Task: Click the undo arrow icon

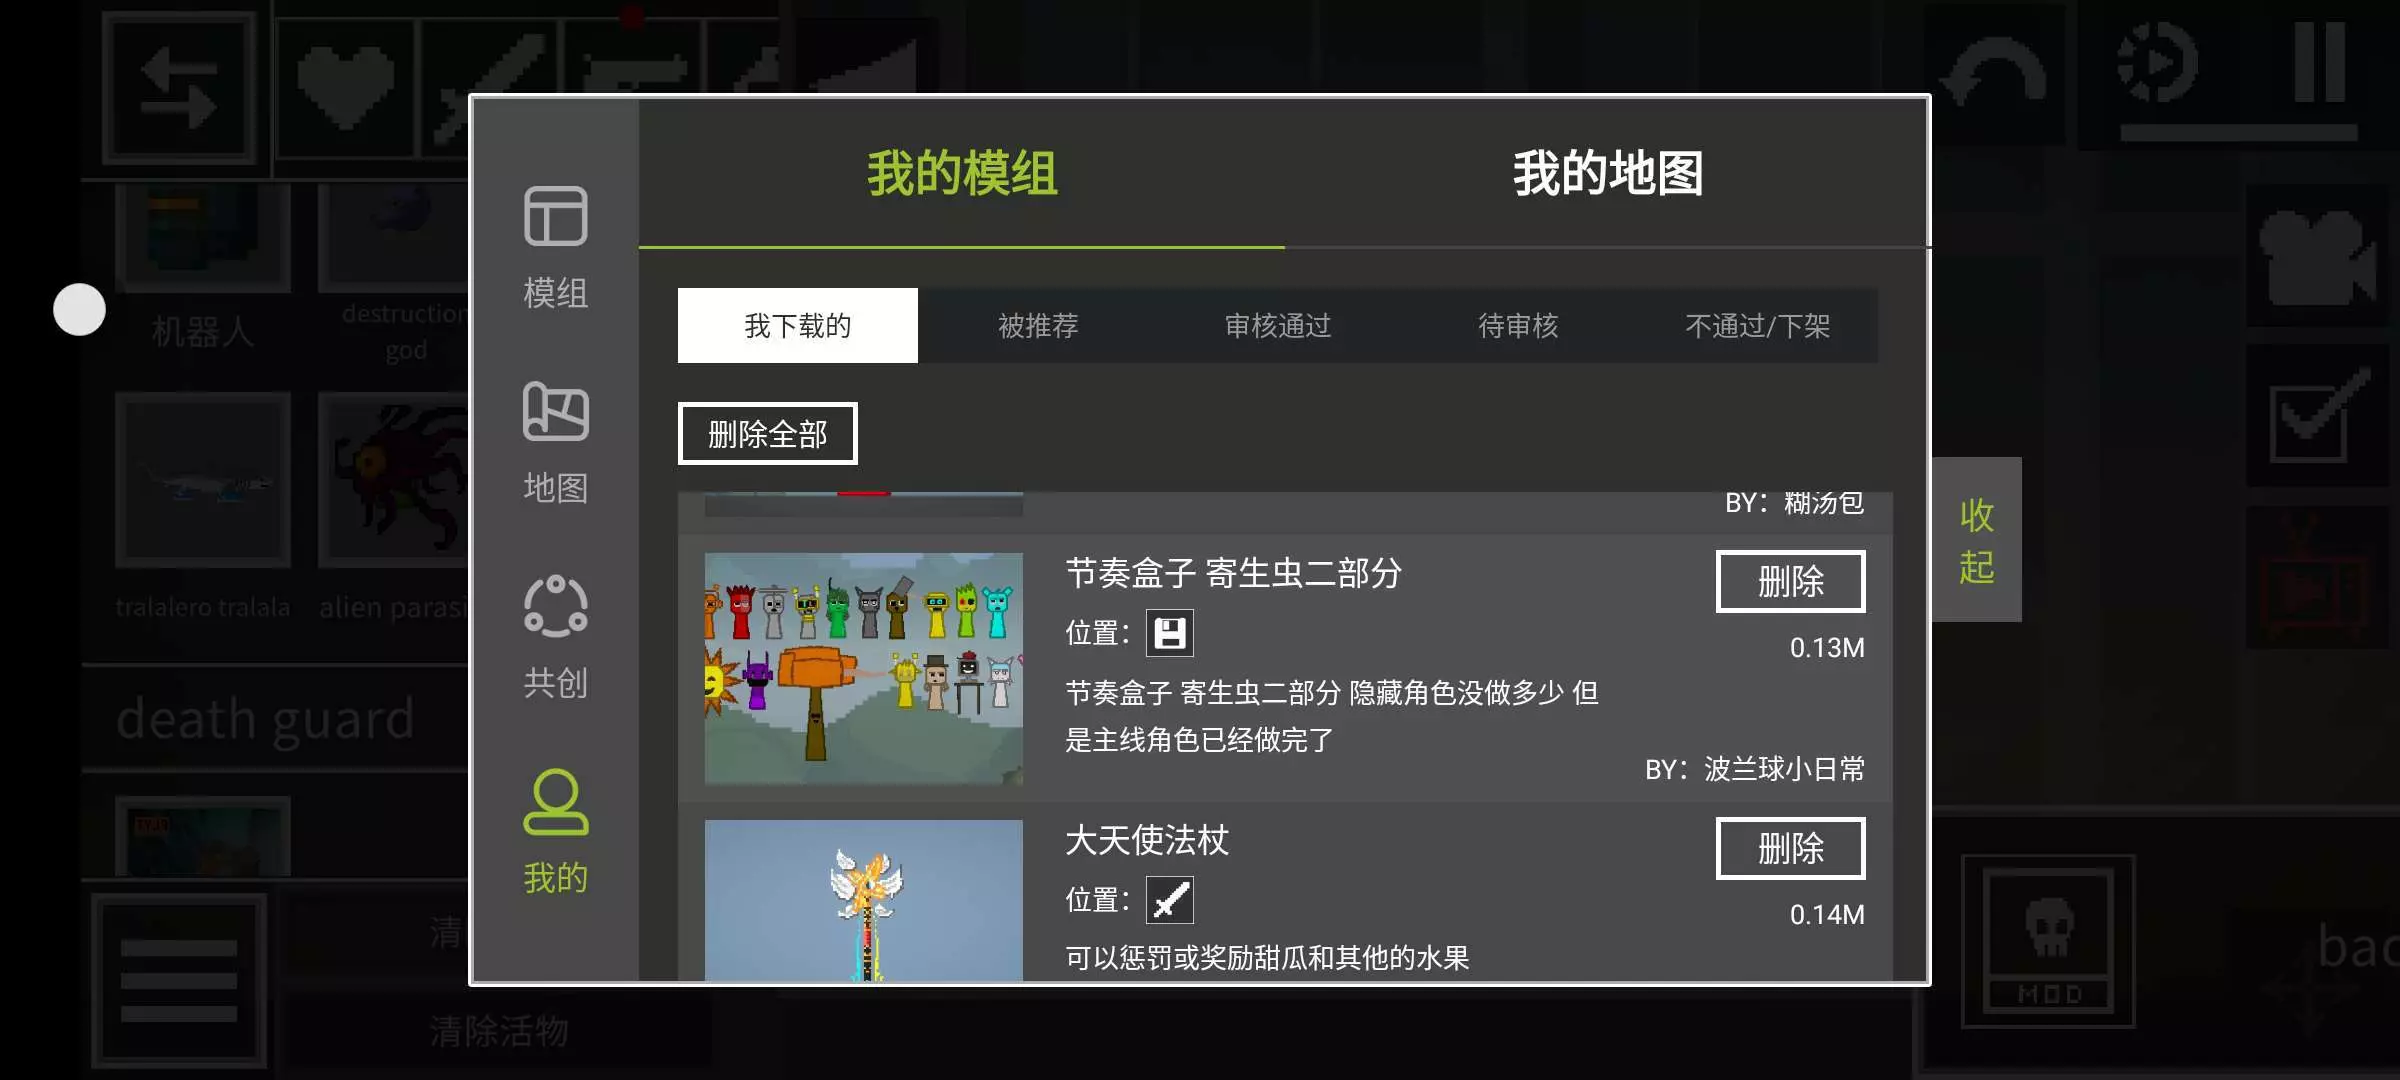Action: [x=1994, y=75]
